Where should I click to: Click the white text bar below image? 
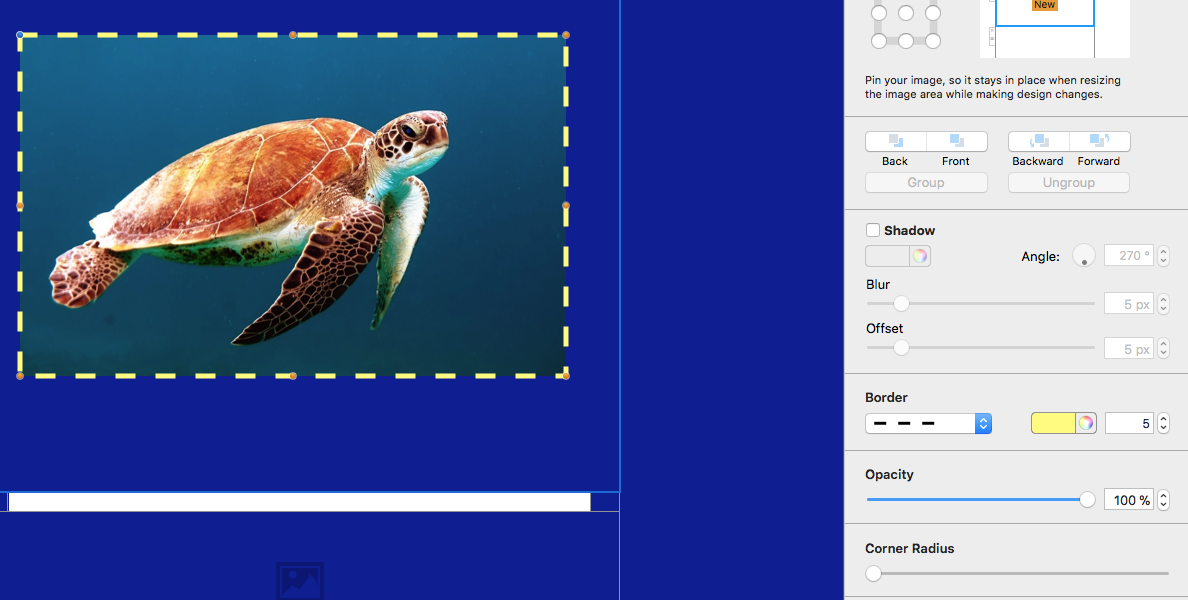tap(299, 502)
